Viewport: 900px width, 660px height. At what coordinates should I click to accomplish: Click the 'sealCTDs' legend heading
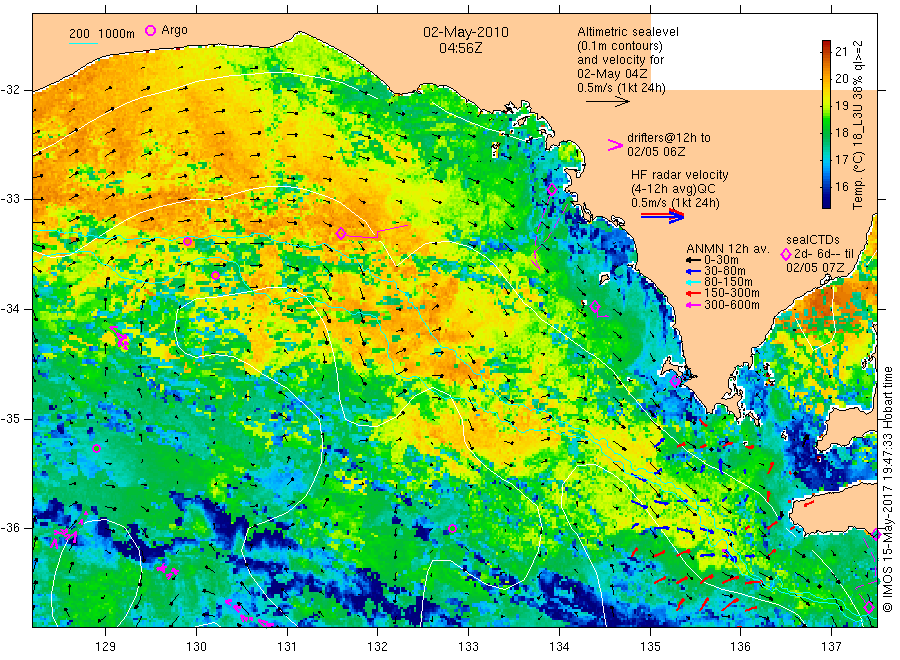coord(813,240)
